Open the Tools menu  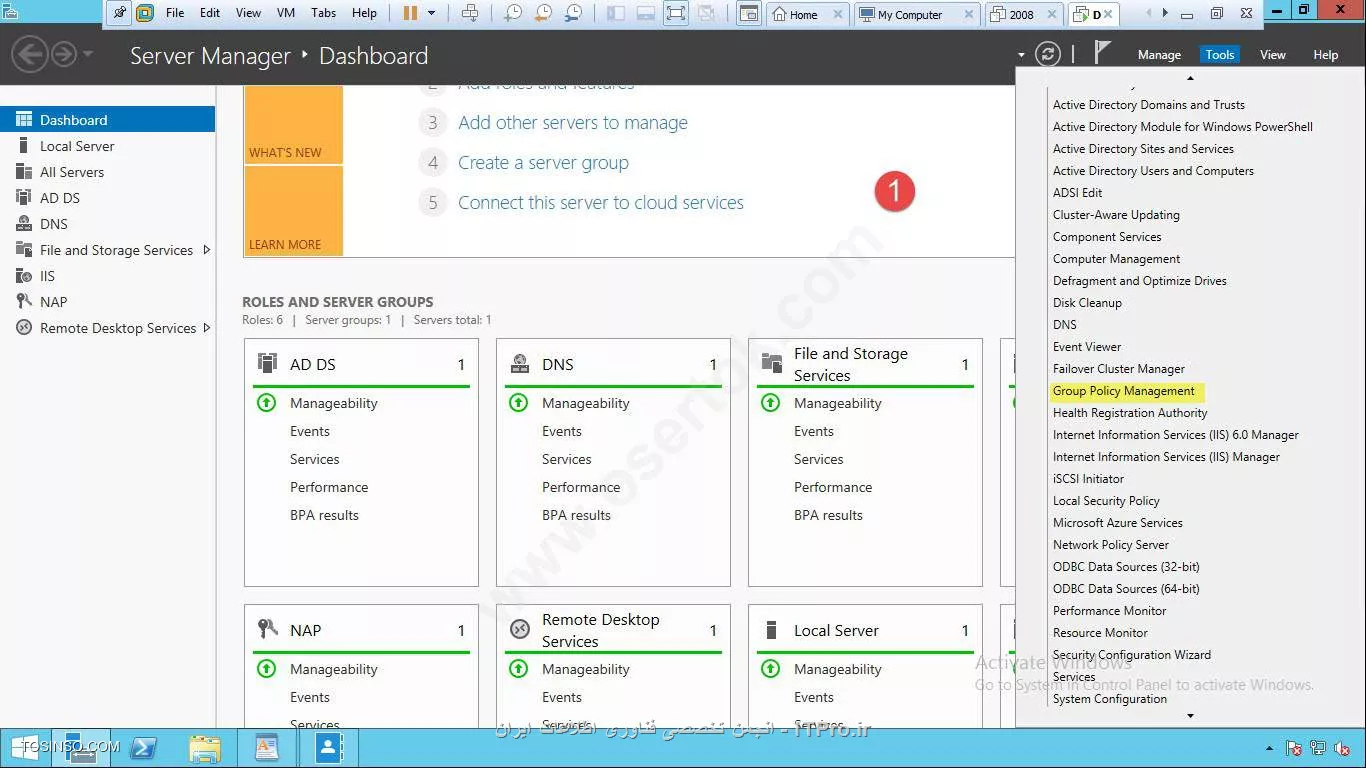(1219, 55)
